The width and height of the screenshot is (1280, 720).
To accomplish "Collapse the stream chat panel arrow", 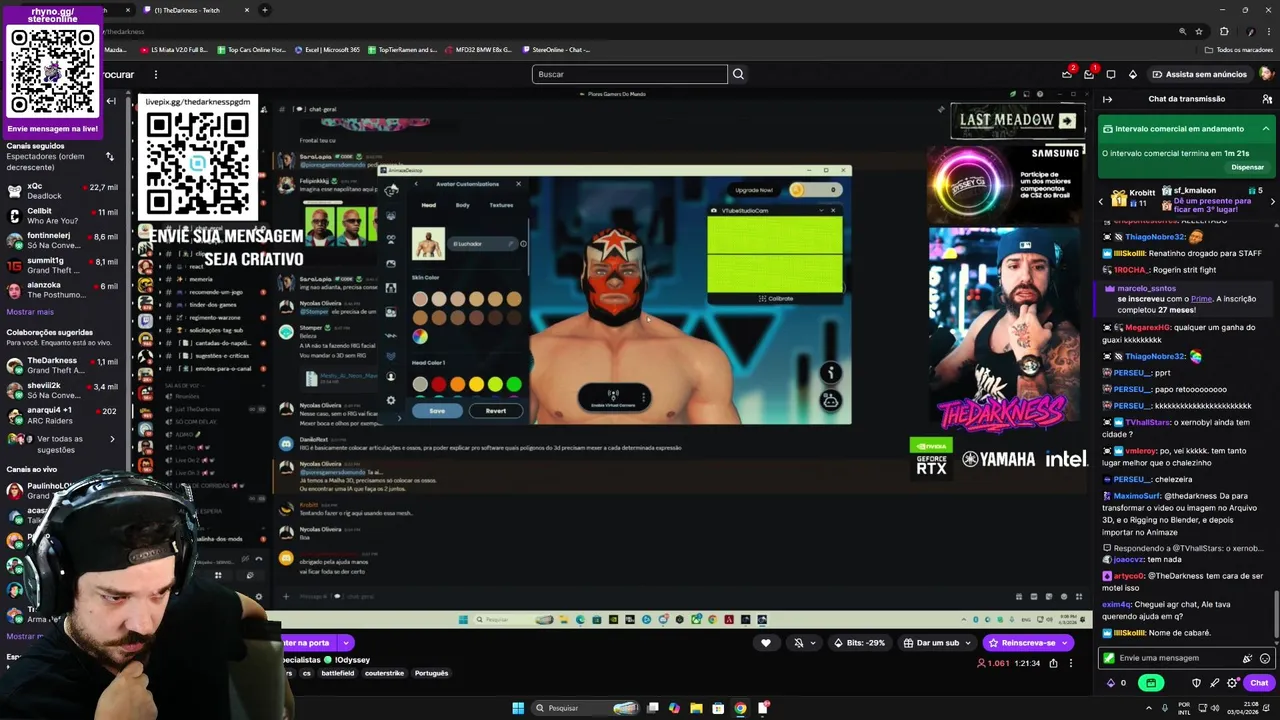I will click(1107, 99).
